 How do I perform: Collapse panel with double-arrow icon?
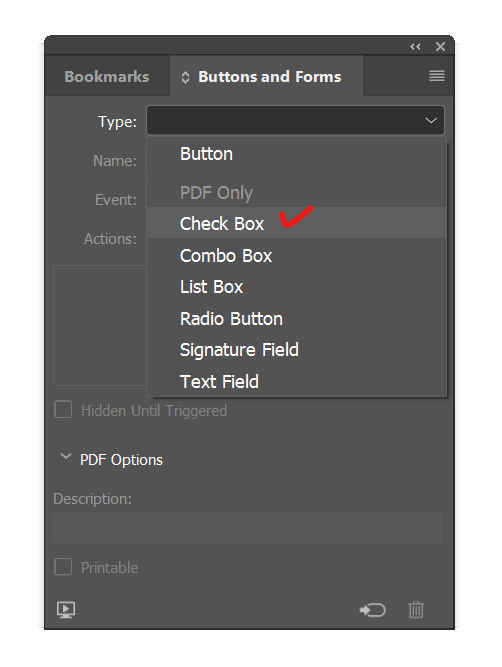415,46
